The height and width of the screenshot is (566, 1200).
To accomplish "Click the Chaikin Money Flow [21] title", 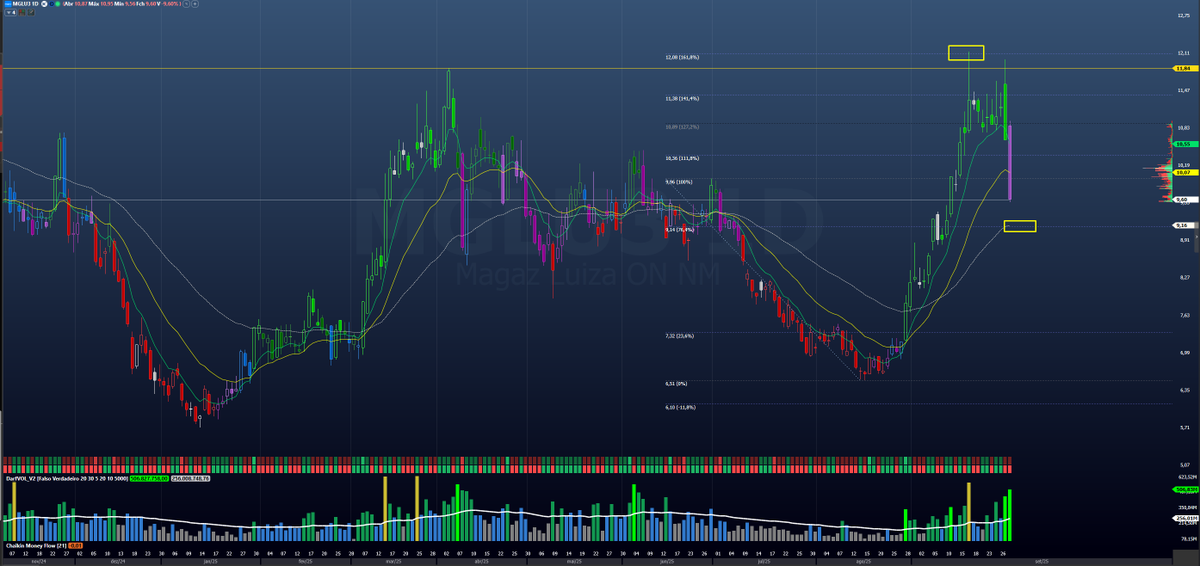I will tap(36, 546).
